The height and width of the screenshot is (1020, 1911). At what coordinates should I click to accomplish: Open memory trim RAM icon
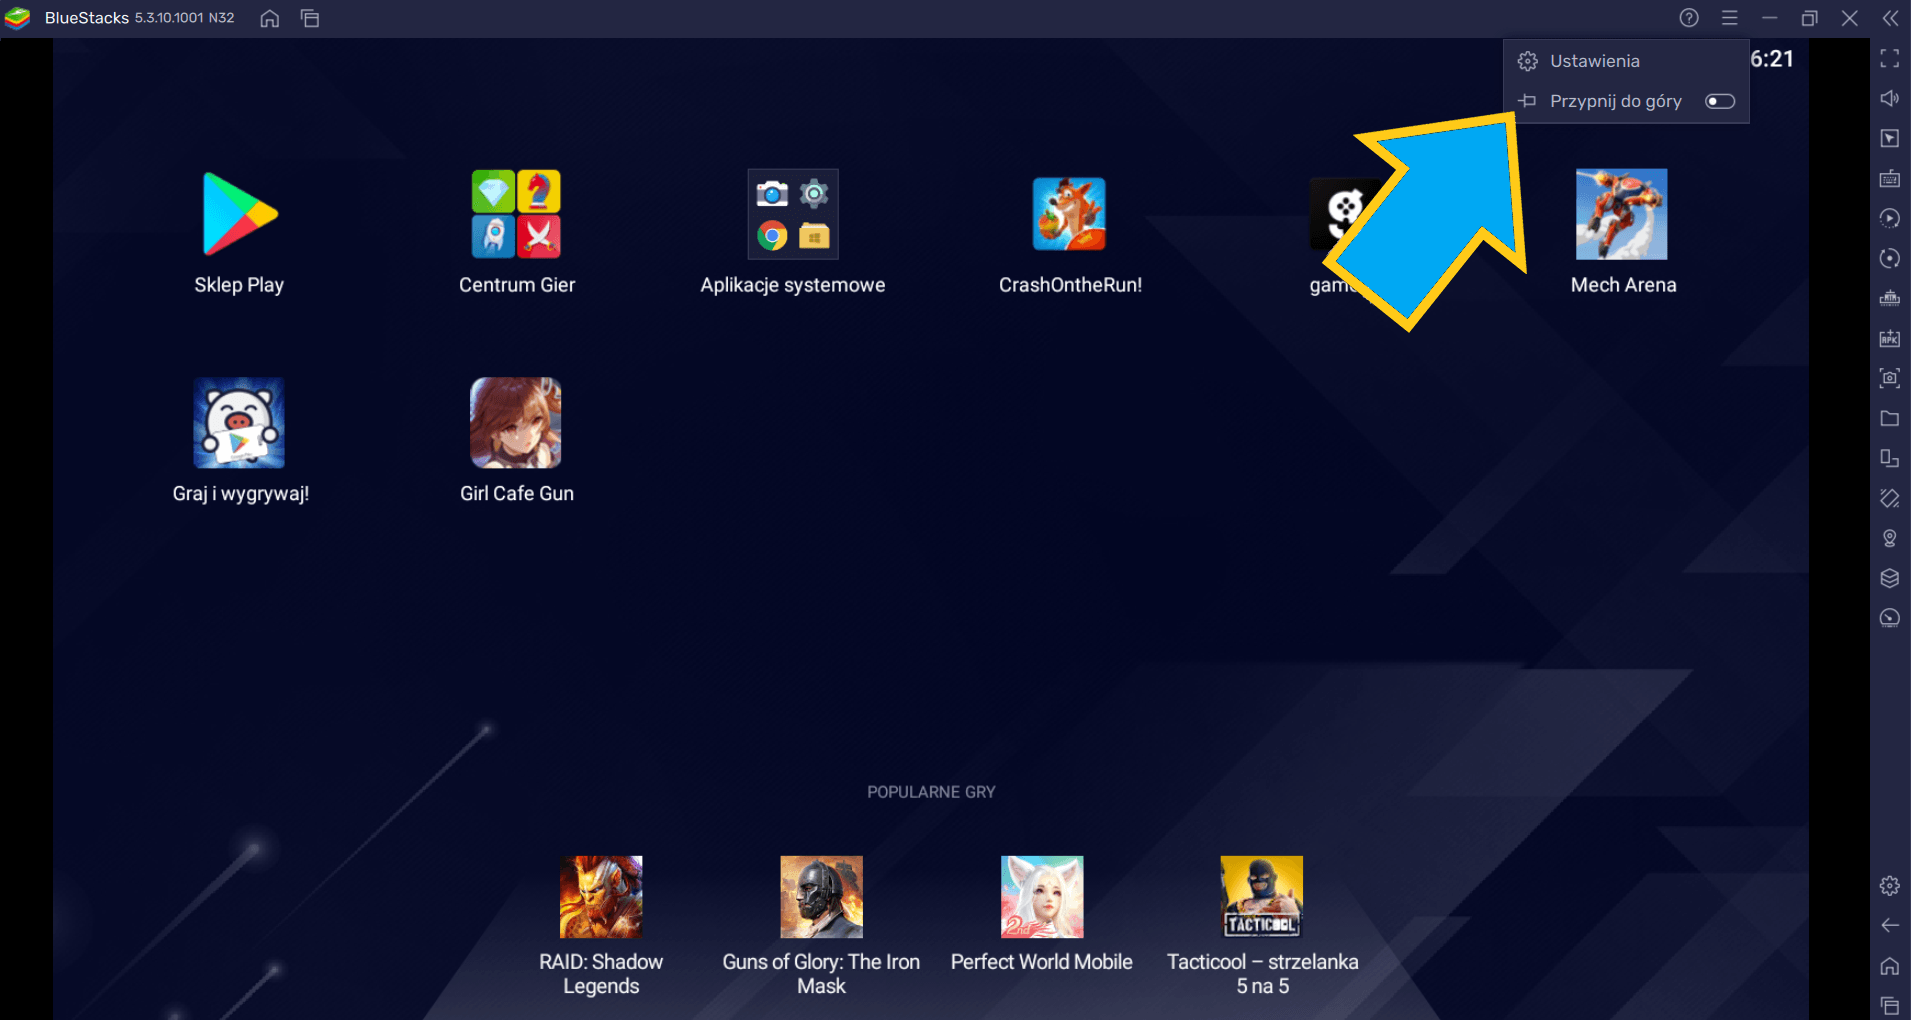[1889, 298]
